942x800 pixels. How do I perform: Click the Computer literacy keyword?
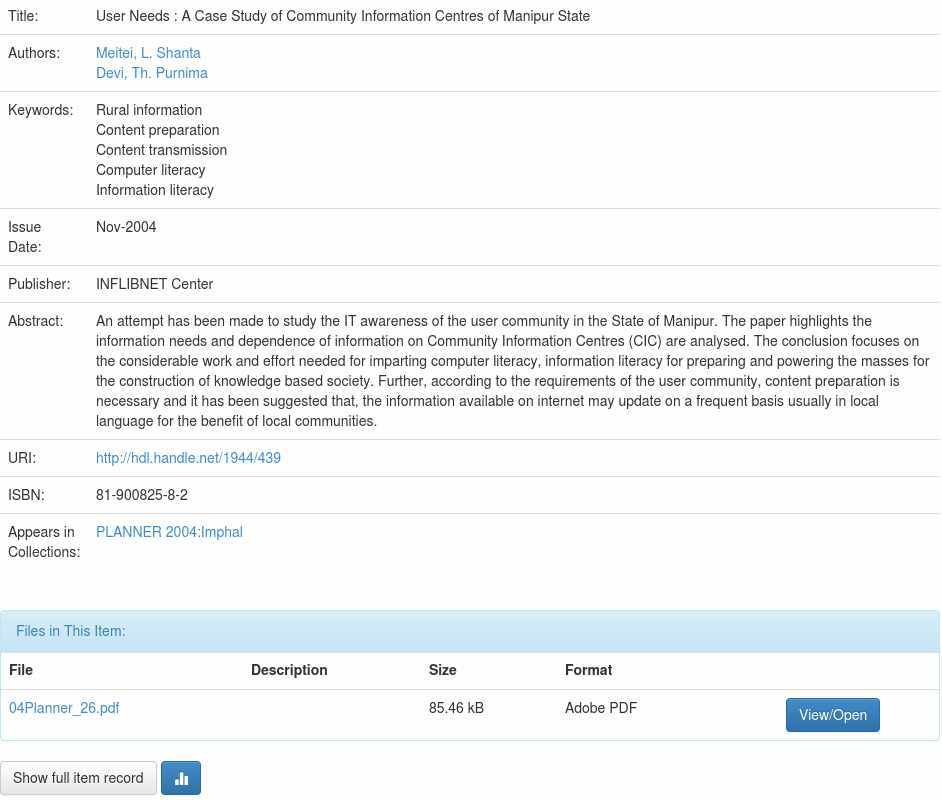[x=150, y=170]
